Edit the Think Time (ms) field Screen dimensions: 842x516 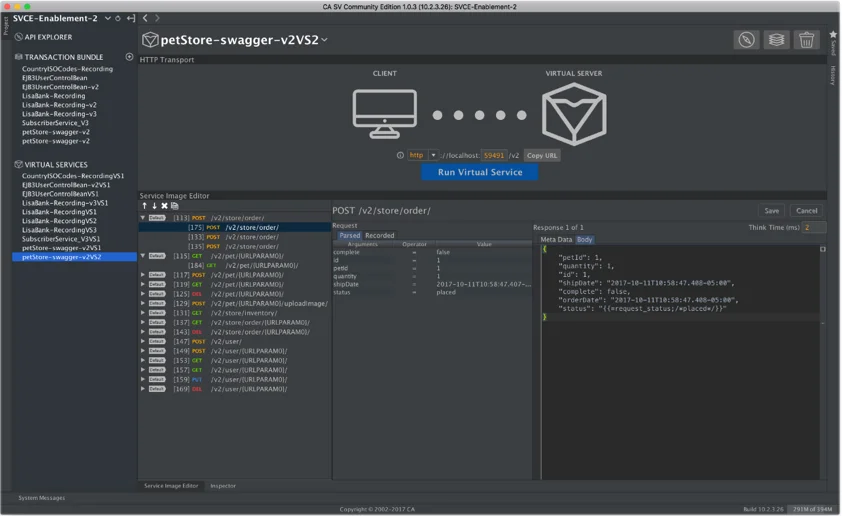[813, 228]
